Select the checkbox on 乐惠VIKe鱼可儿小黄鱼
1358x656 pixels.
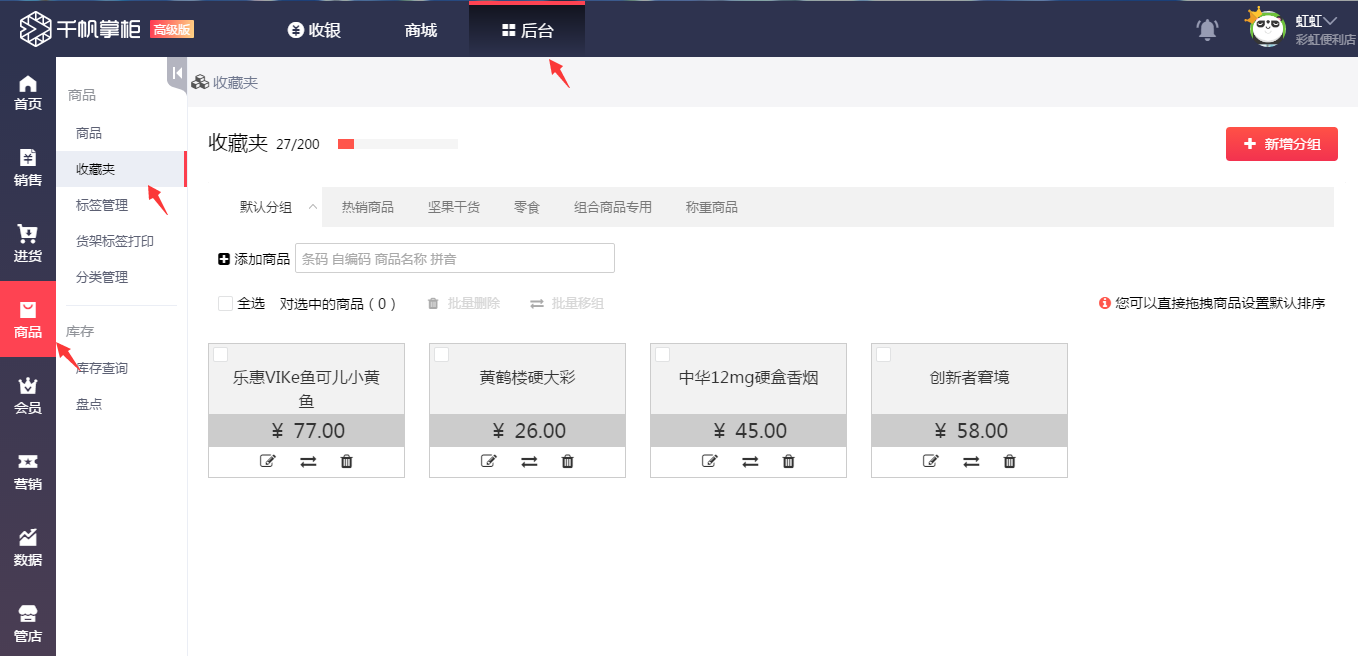pyautogui.click(x=218, y=353)
